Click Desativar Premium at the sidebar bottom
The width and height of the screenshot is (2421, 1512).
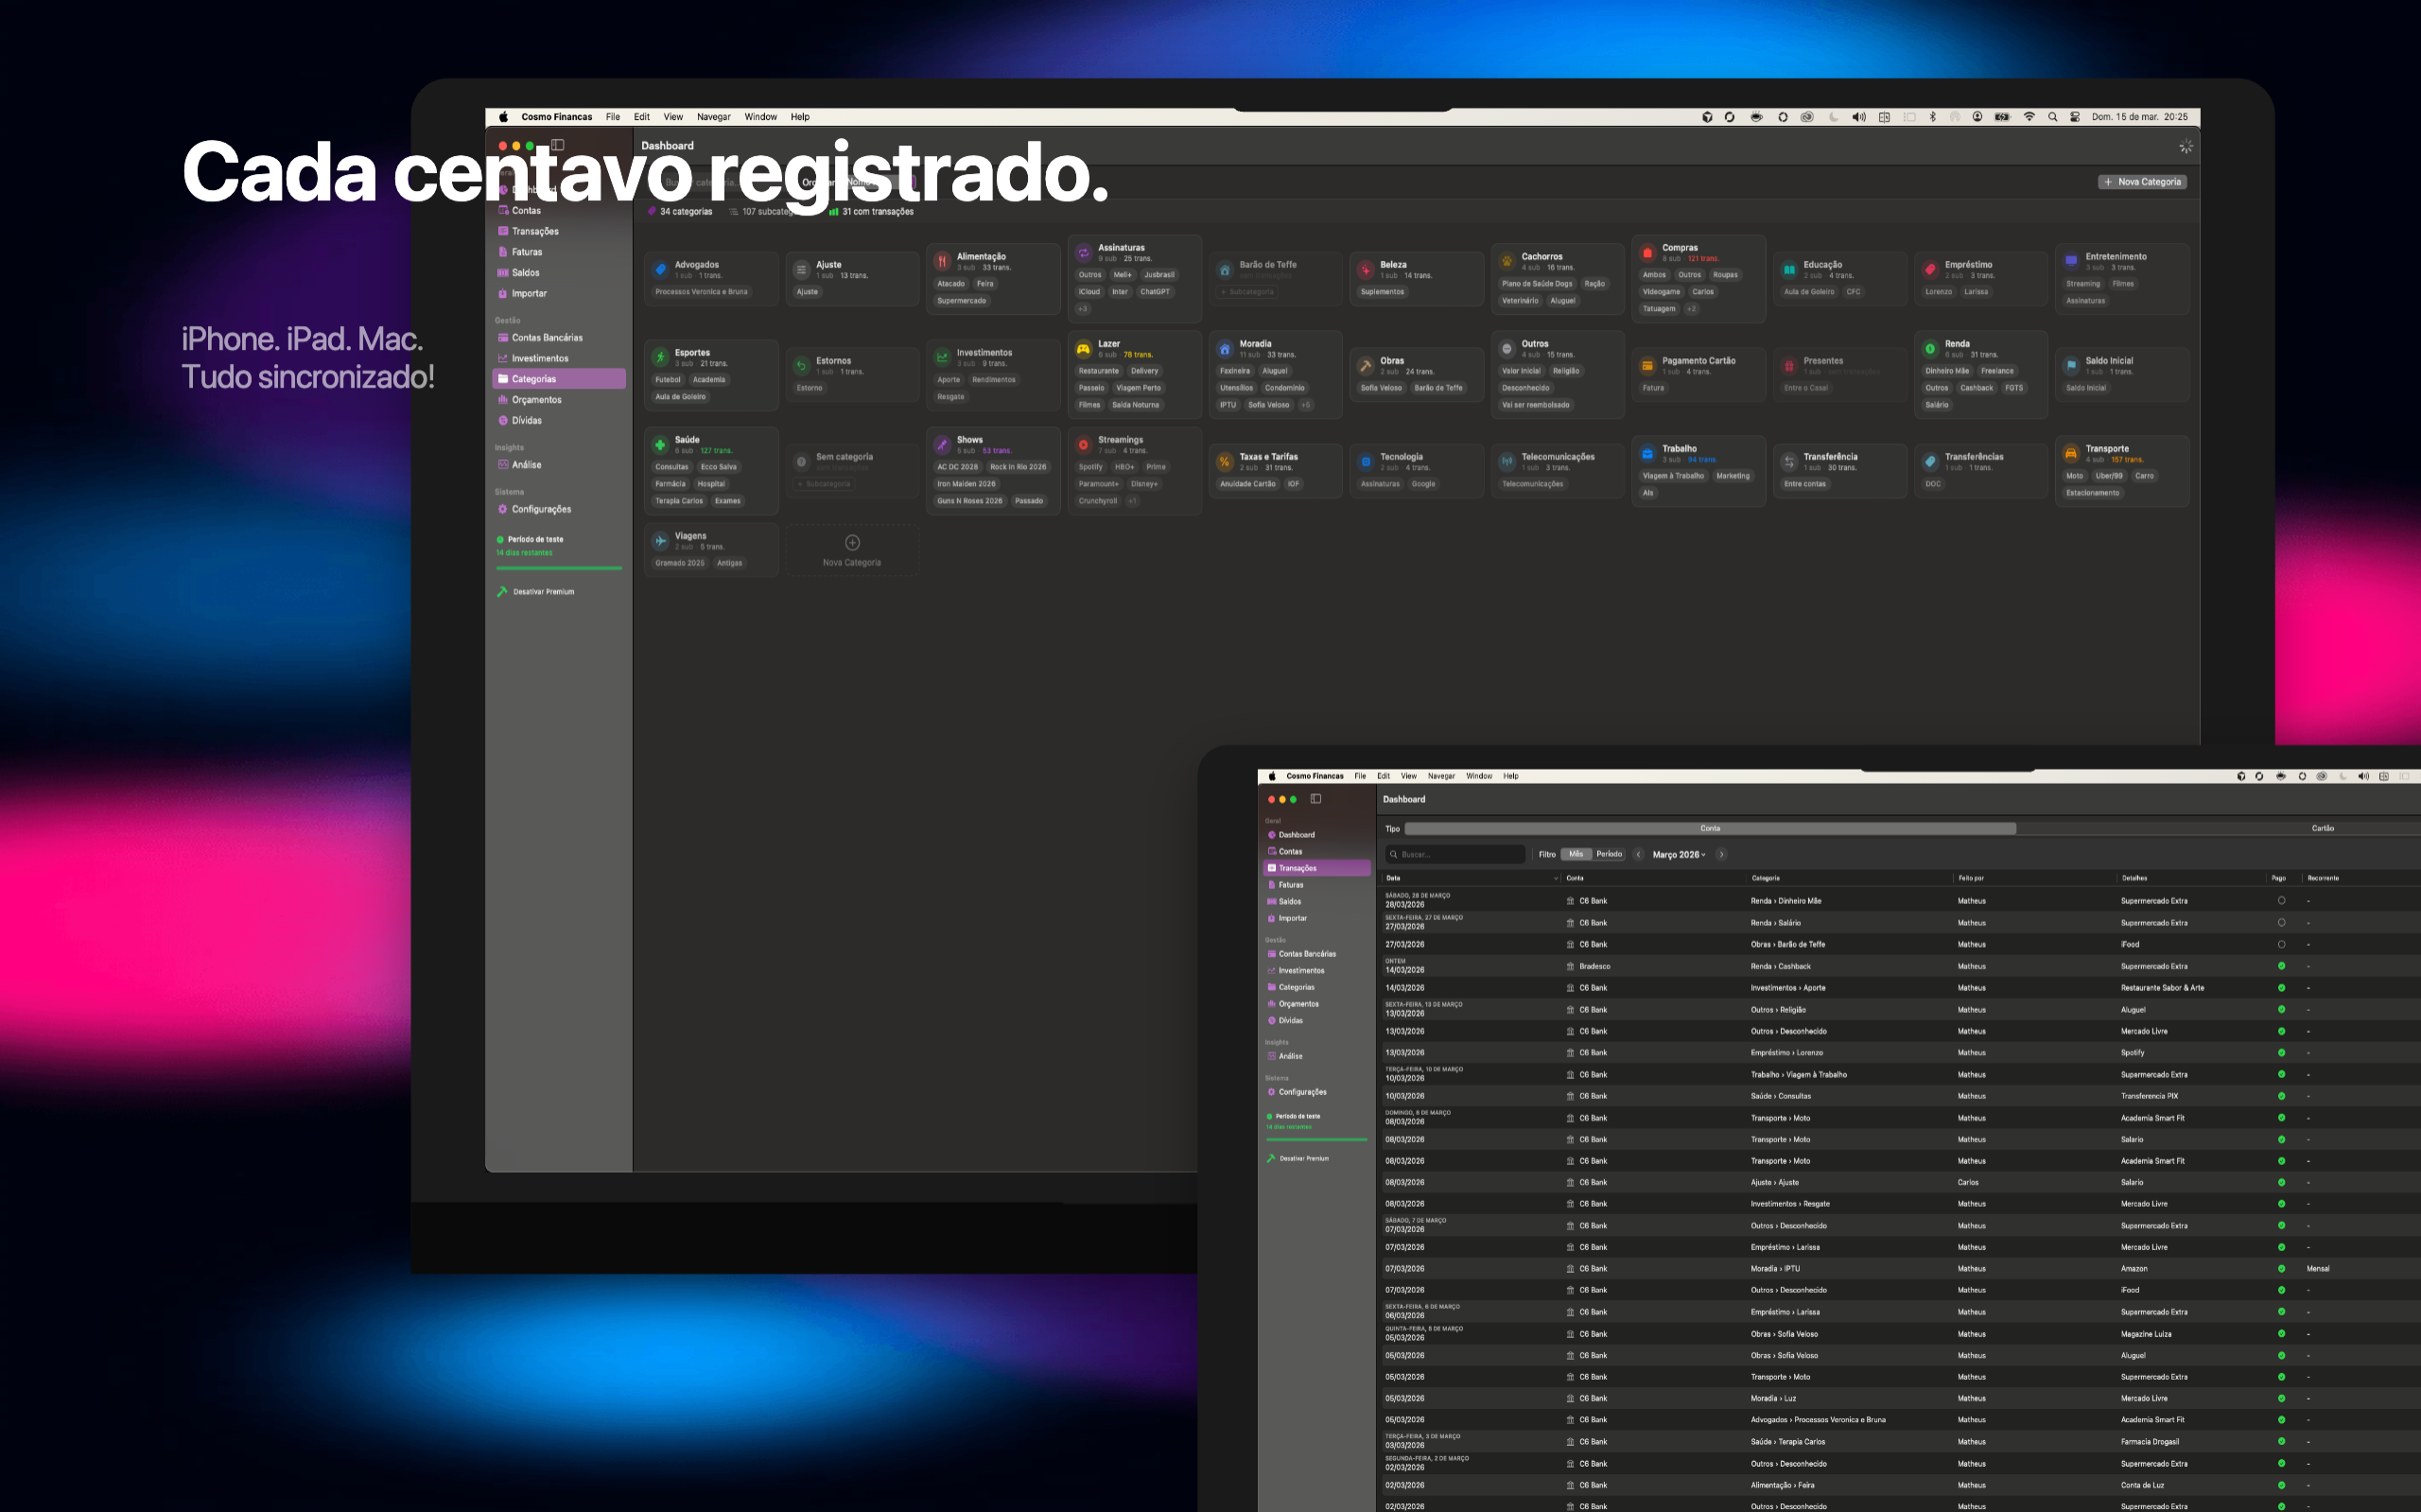541,591
